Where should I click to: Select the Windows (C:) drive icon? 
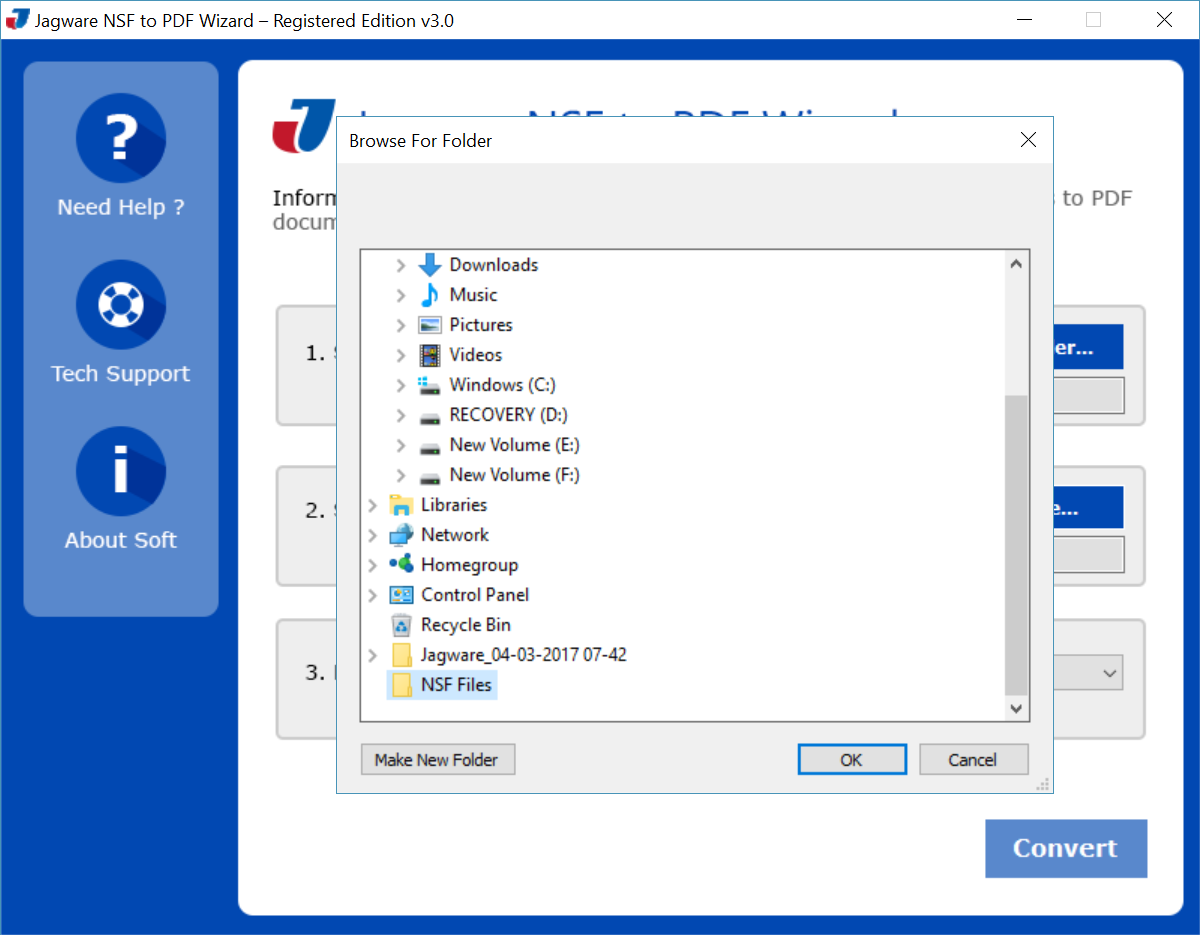[430, 385]
